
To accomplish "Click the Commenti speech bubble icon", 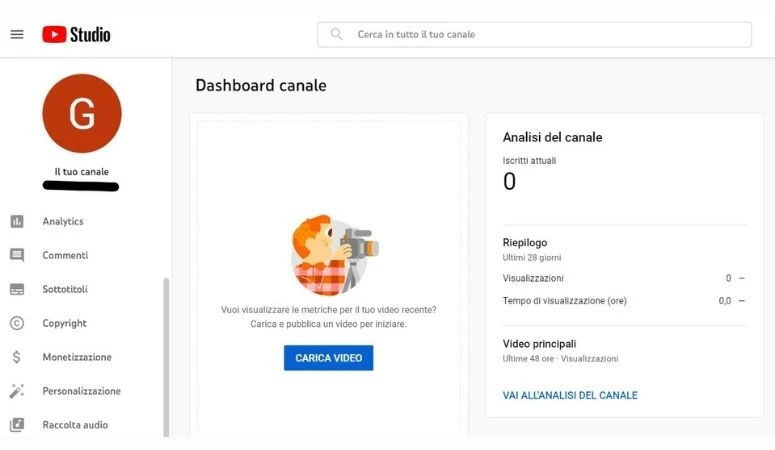I will point(17,255).
